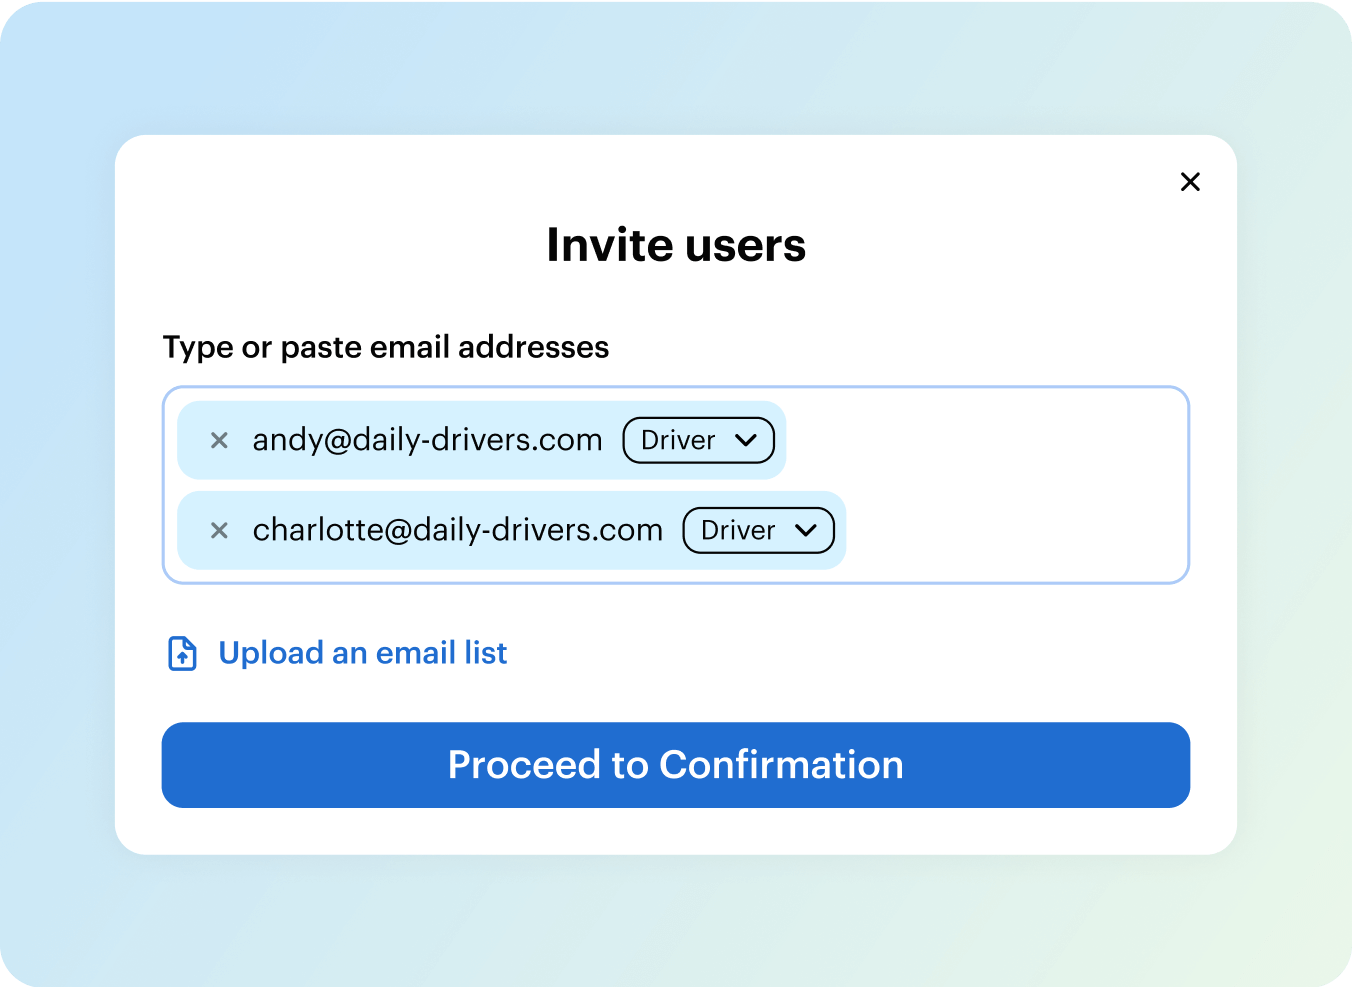Click the blank area right of charlotte's chip
Viewport: 1352px width, 987px height.
1015,530
